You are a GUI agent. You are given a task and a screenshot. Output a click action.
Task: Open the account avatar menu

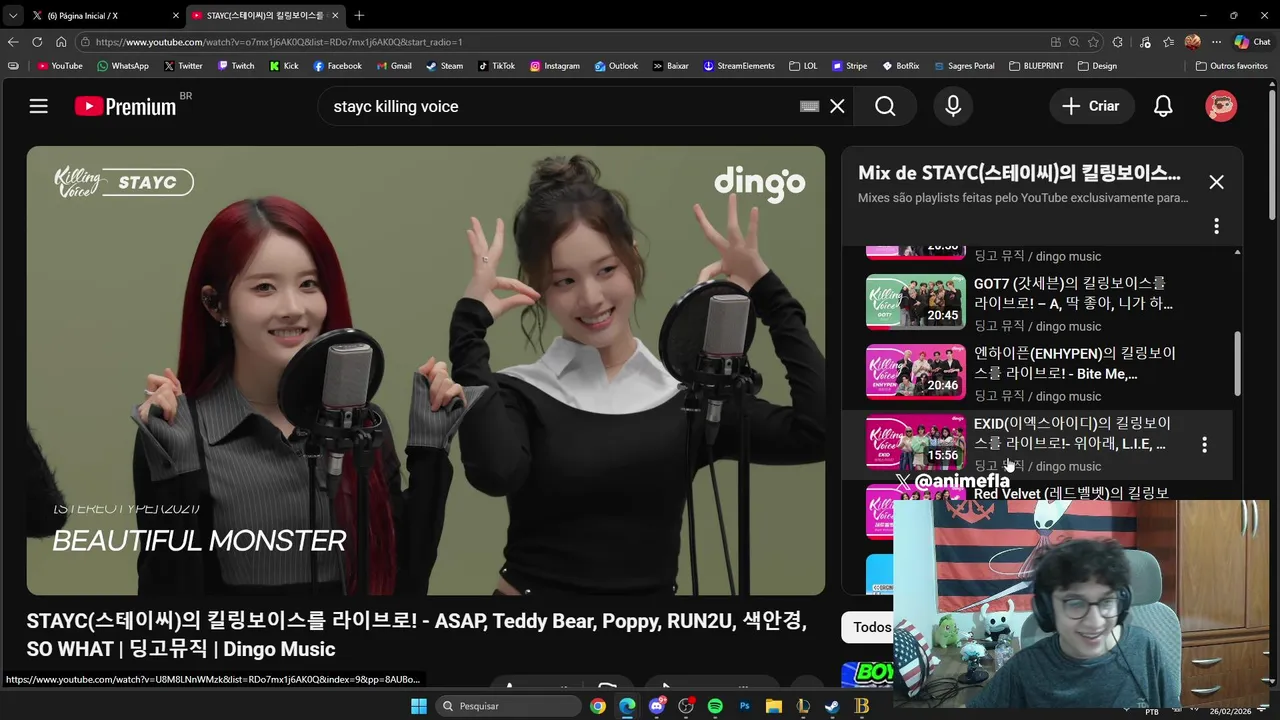pyautogui.click(x=1221, y=106)
